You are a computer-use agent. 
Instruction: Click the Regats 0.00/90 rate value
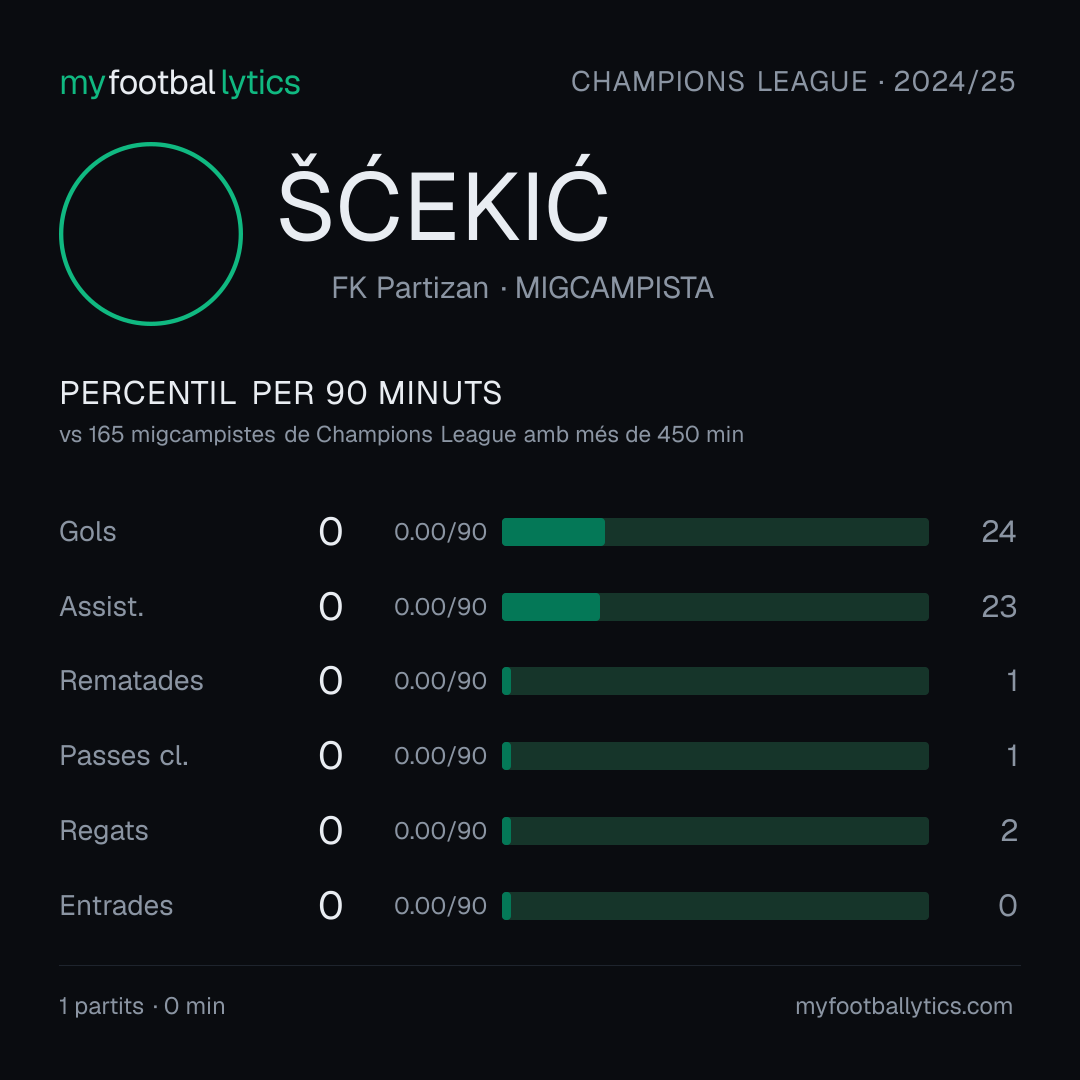coord(440,831)
